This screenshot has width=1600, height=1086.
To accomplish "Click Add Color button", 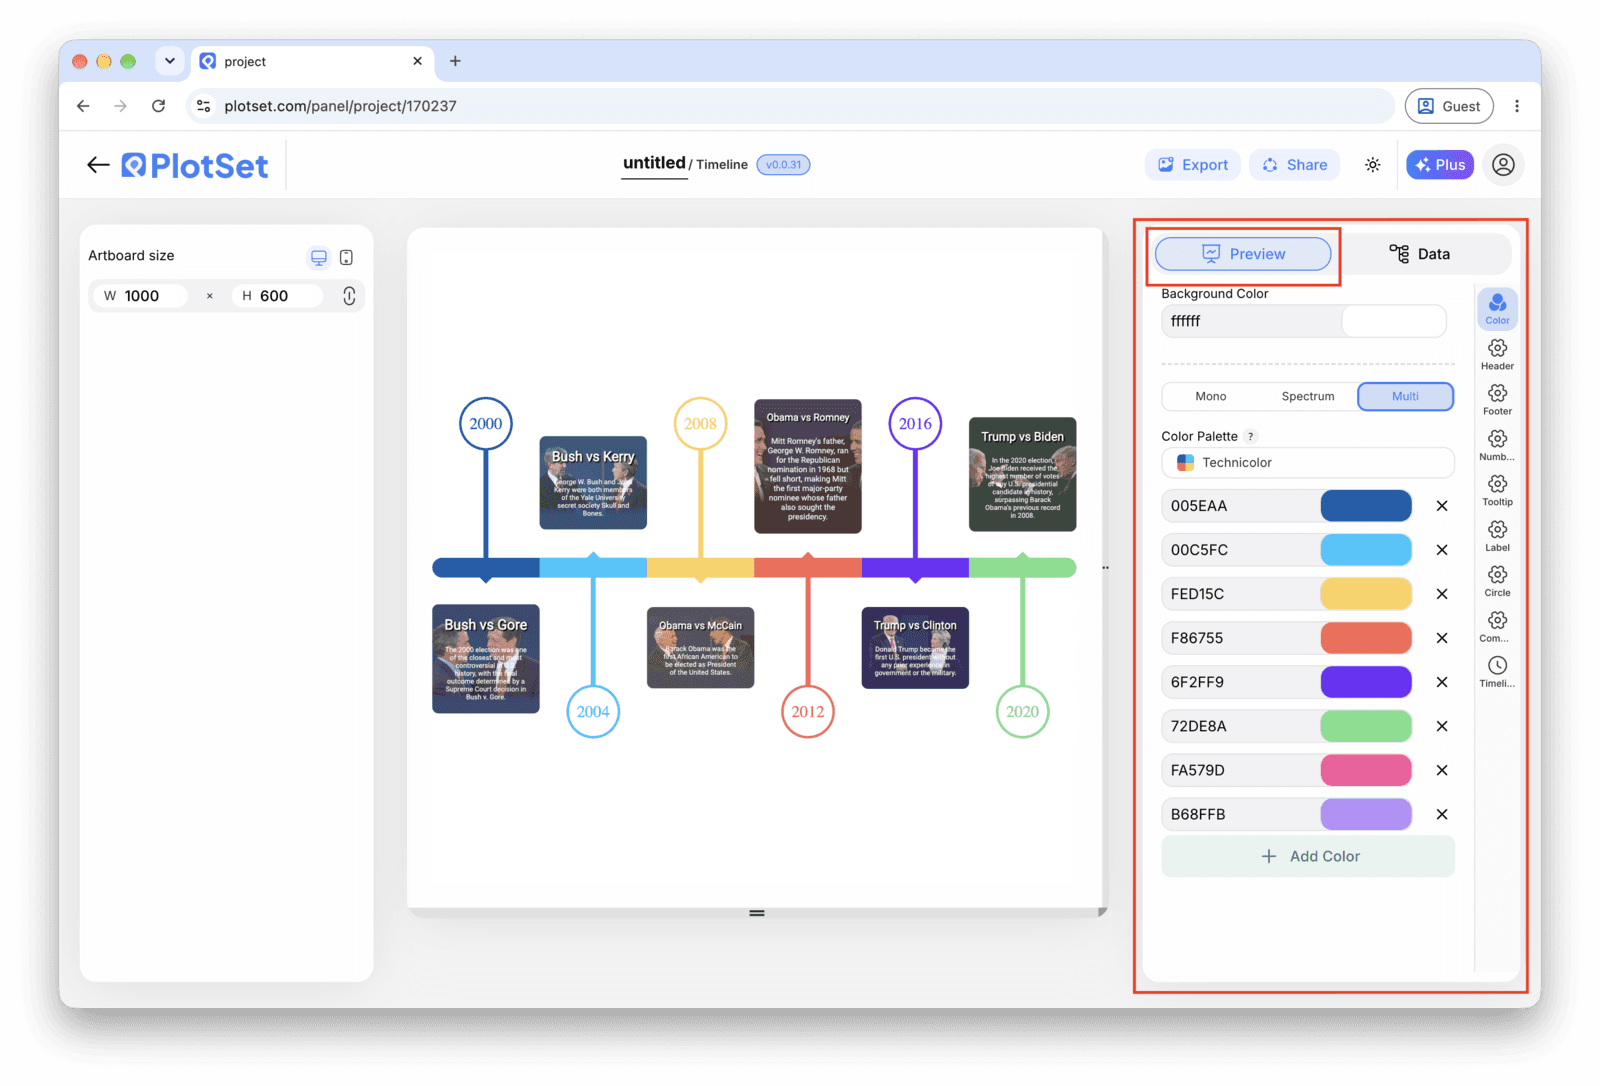I will point(1307,857).
